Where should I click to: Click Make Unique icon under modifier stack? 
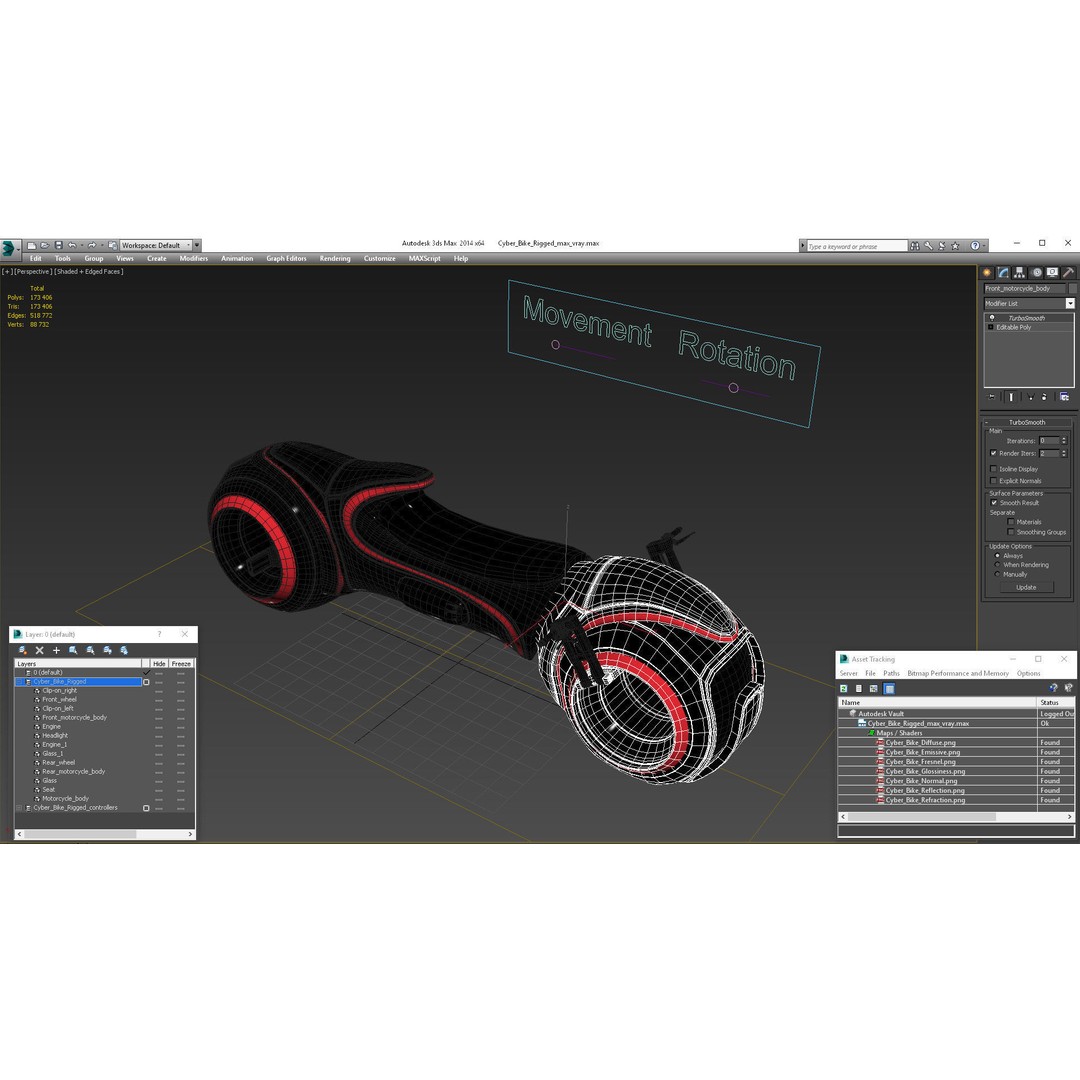coord(1030,397)
